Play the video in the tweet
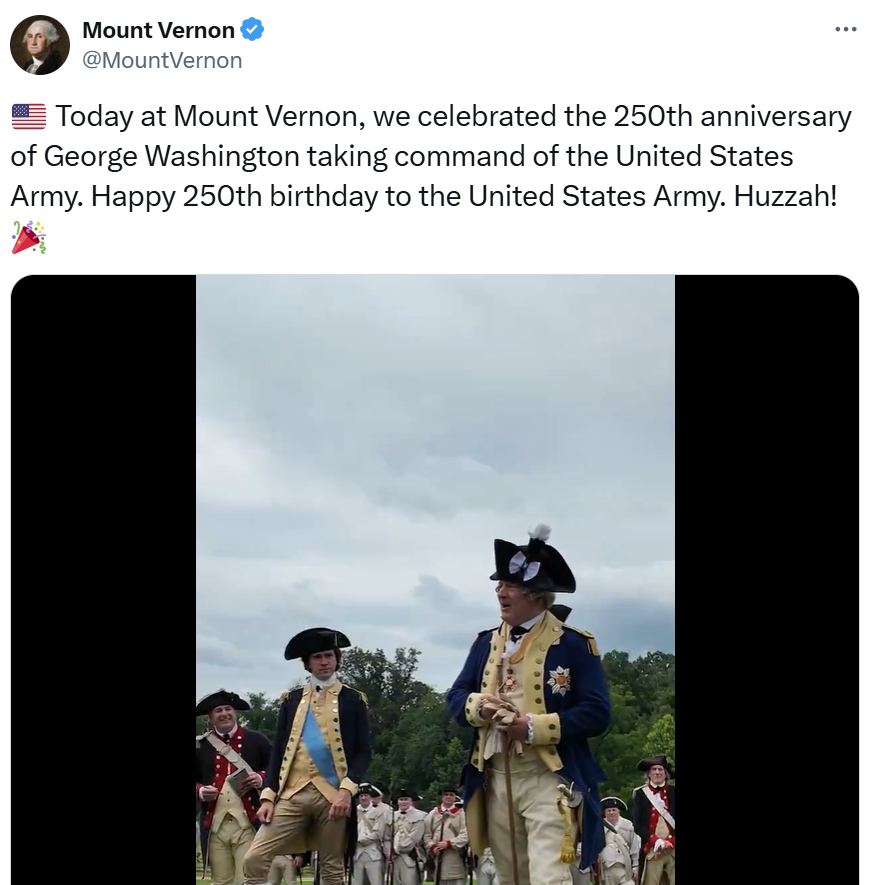The image size is (869, 885). tap(435, 580)
